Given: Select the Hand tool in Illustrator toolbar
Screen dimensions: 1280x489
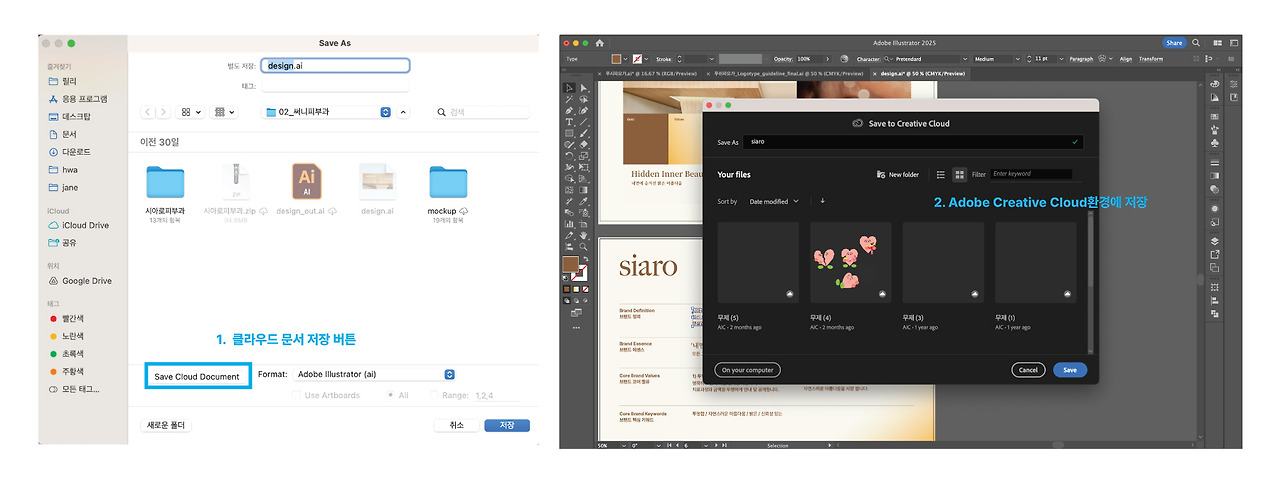Looking at the screenshot, I should (x=583, y=235).
